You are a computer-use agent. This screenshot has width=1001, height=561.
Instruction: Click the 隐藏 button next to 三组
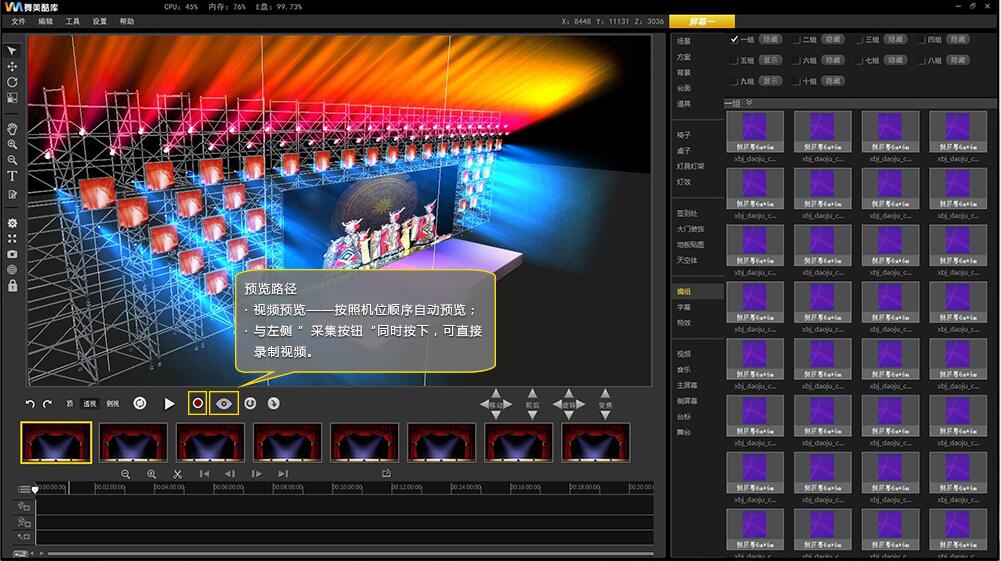coord(895,39)
